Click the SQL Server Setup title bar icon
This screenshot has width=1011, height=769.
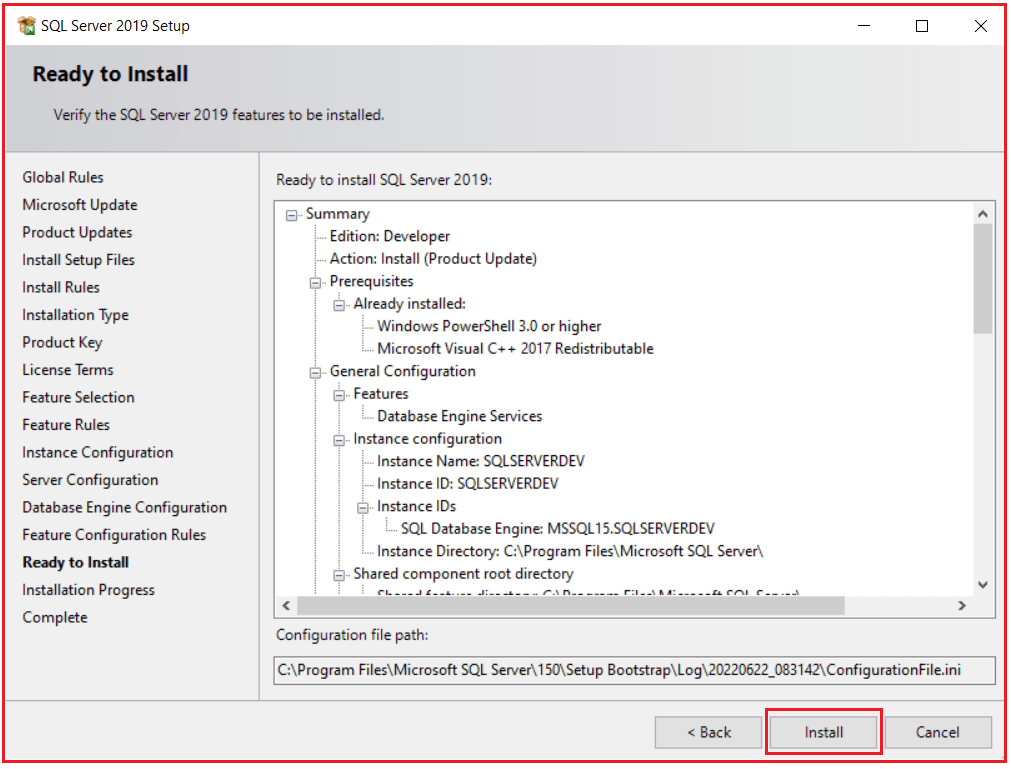point(26,26)
